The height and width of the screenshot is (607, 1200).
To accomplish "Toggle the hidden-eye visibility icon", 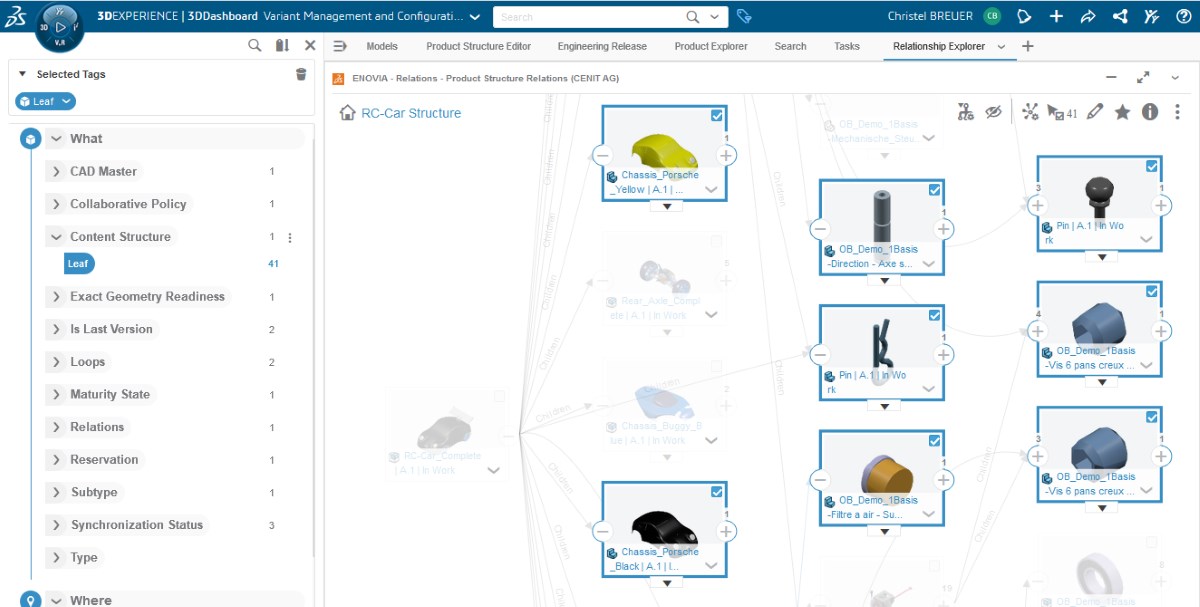I will click(x=992, y=112).
